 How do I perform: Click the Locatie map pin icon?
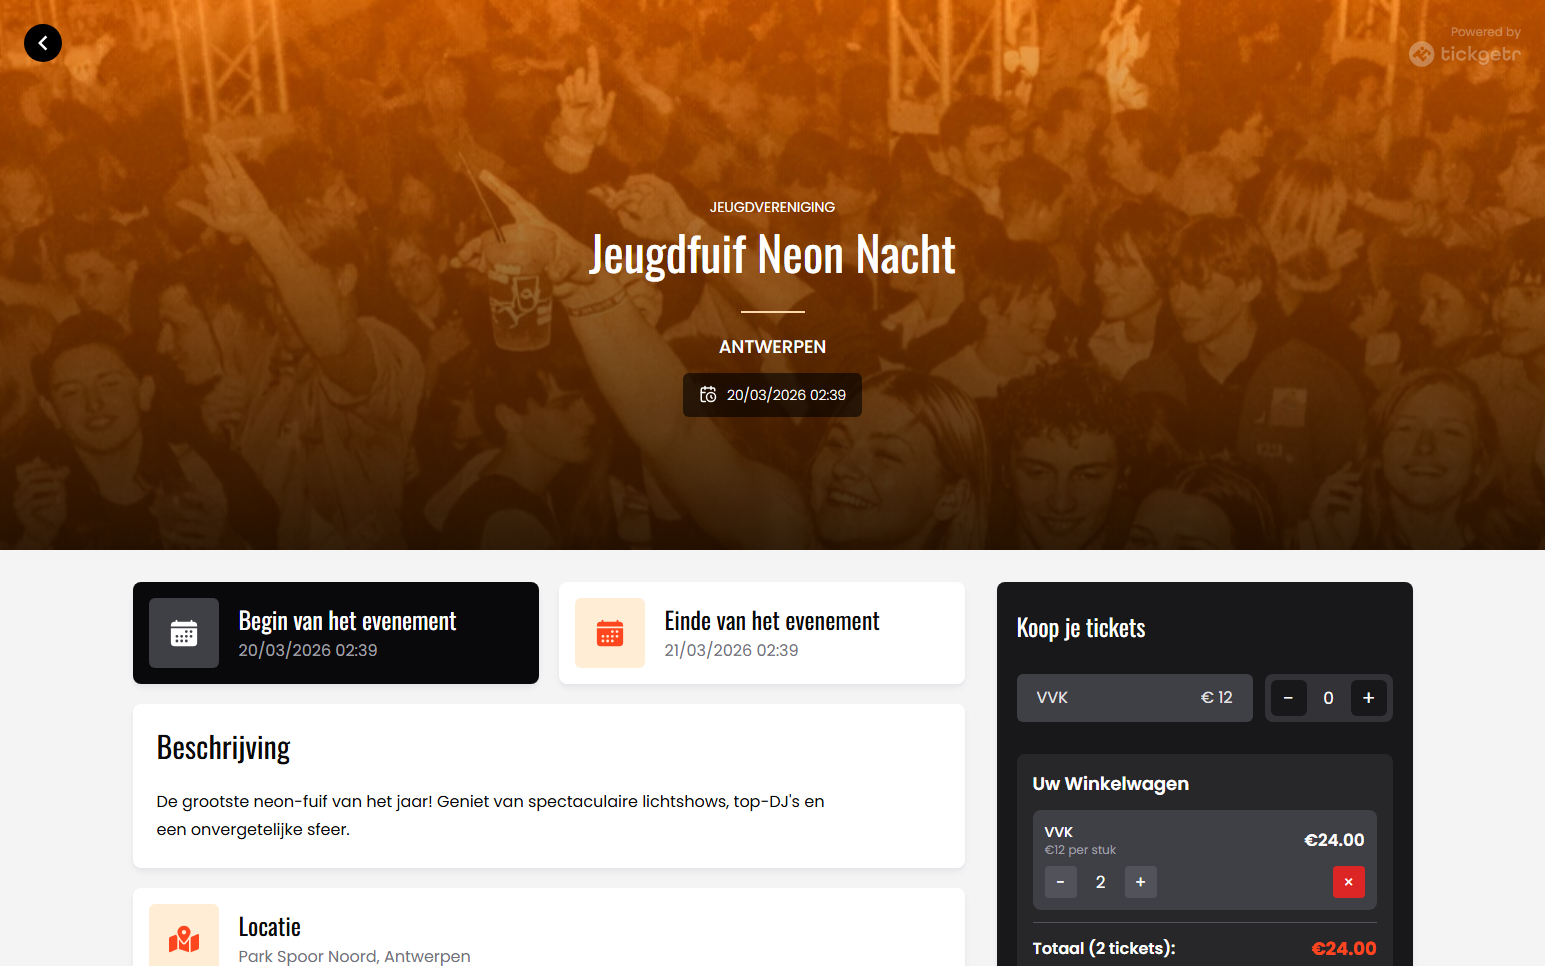pyautogui.click(x=184, y=938)
